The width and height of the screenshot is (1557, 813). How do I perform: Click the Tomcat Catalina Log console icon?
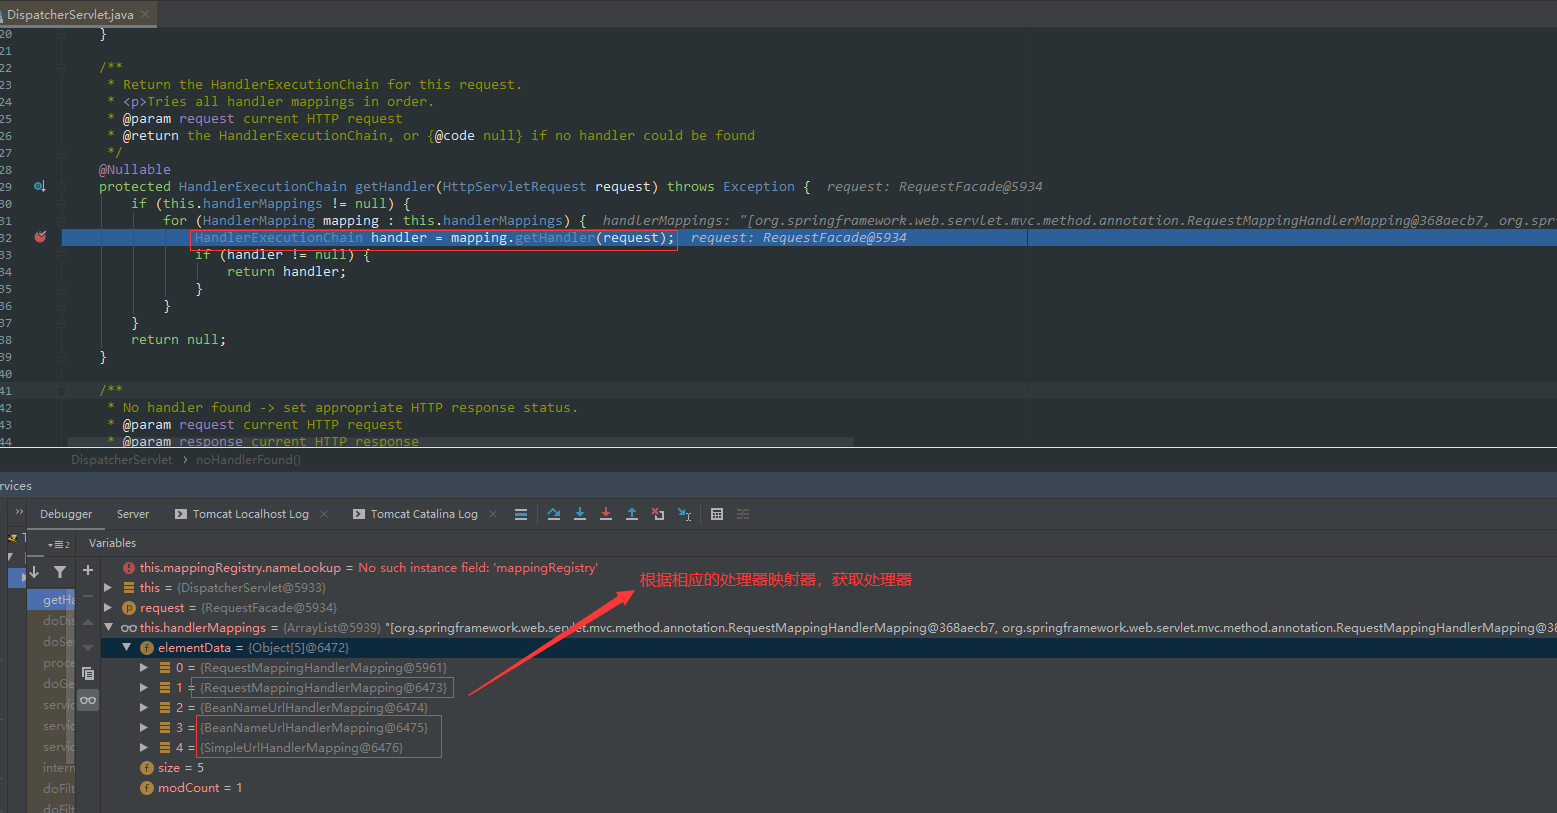tap(359, 514)
